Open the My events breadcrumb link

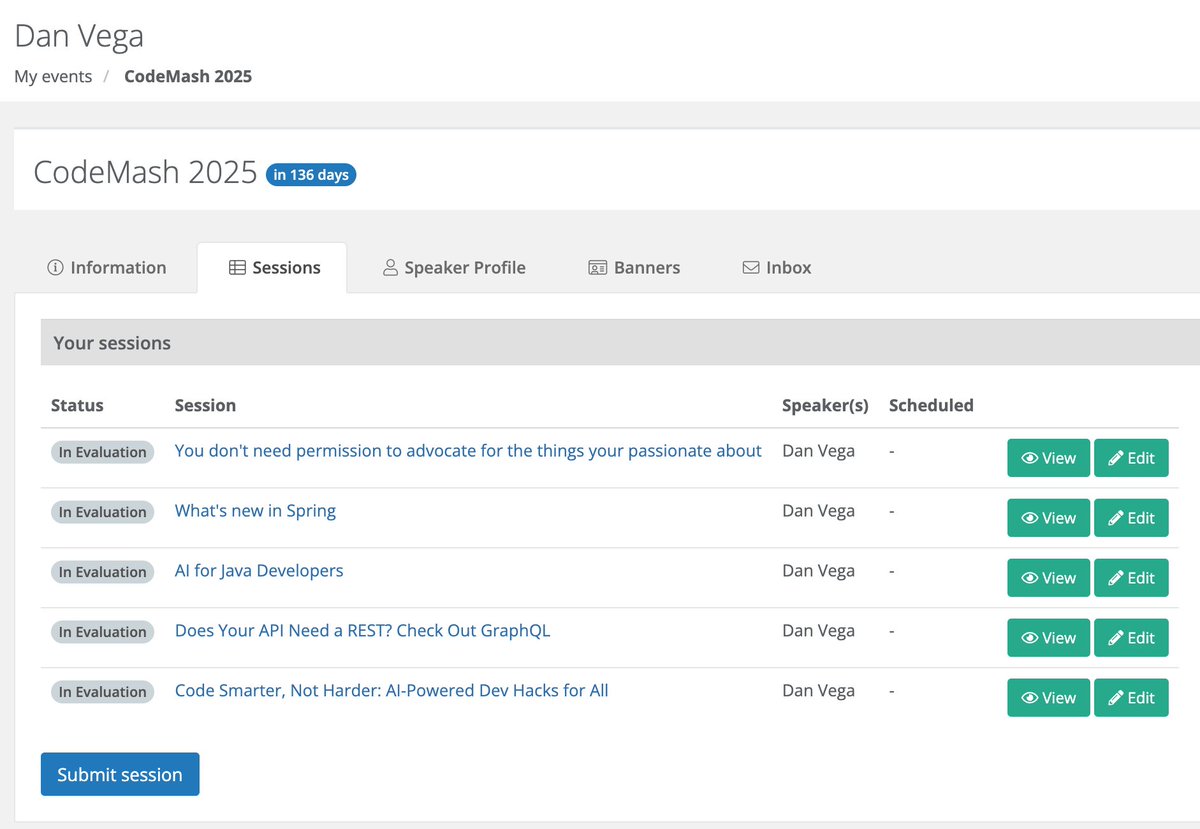pos(53,76)
